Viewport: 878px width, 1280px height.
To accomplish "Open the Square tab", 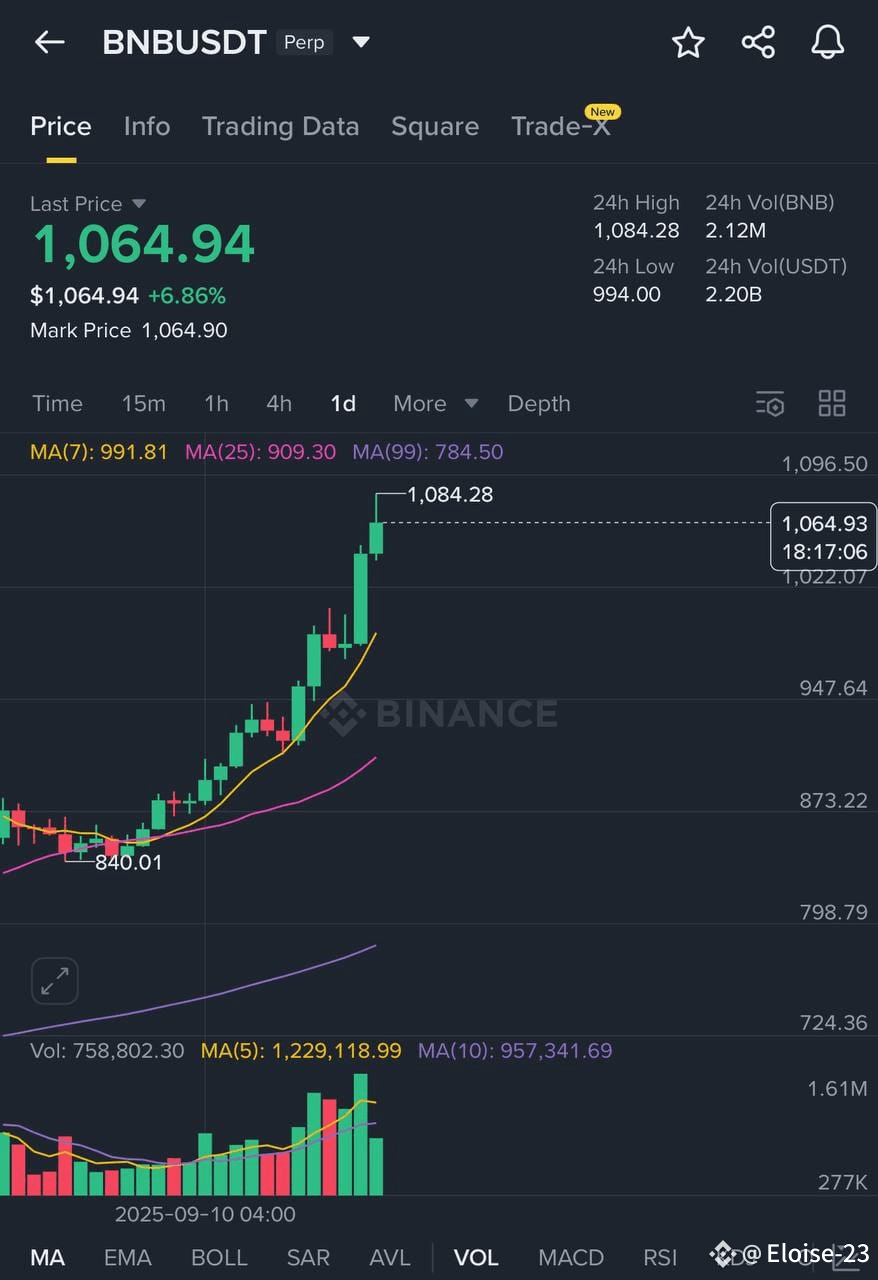I will (x=435, y=126).
